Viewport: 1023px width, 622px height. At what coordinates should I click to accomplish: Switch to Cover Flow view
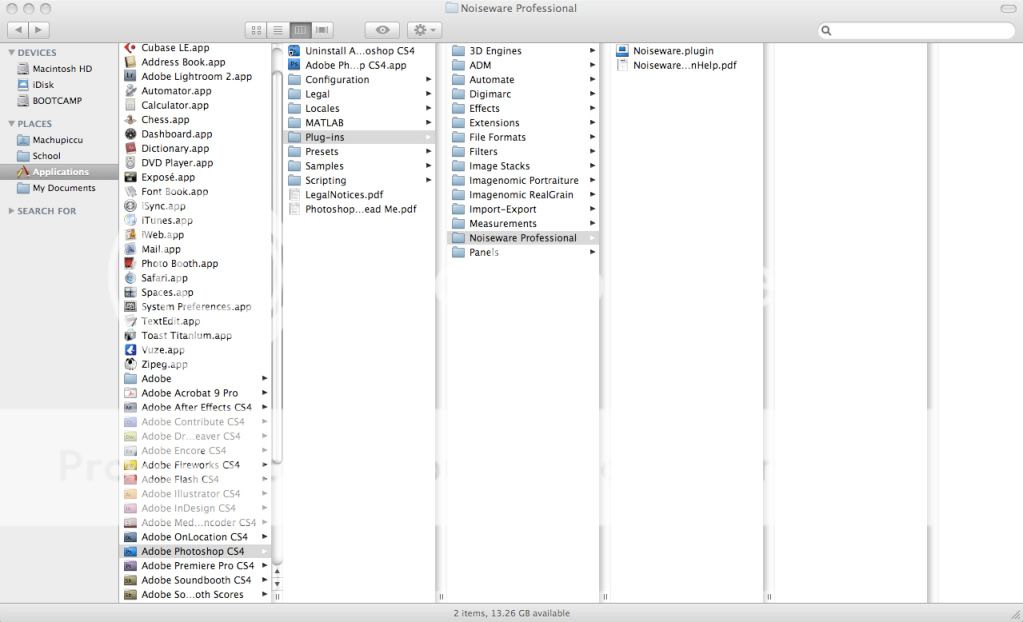pyautogui.click(x=322, y=30)
